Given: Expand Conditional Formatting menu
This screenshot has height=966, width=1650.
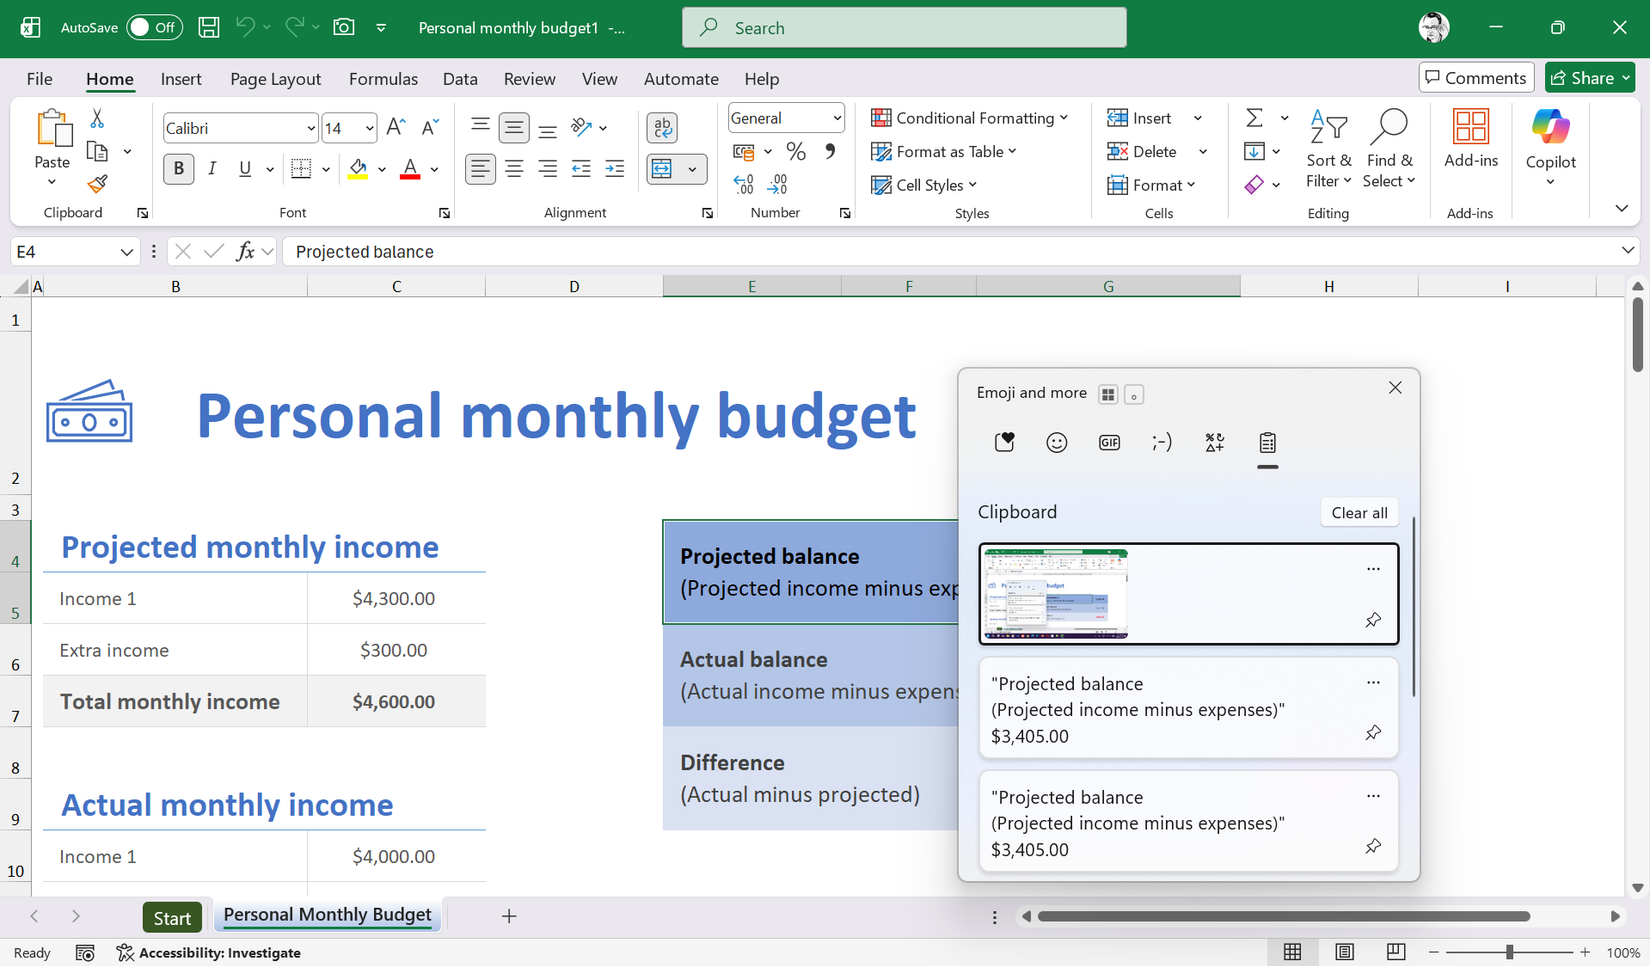Looking at the screenshot, I should (969, 118).
